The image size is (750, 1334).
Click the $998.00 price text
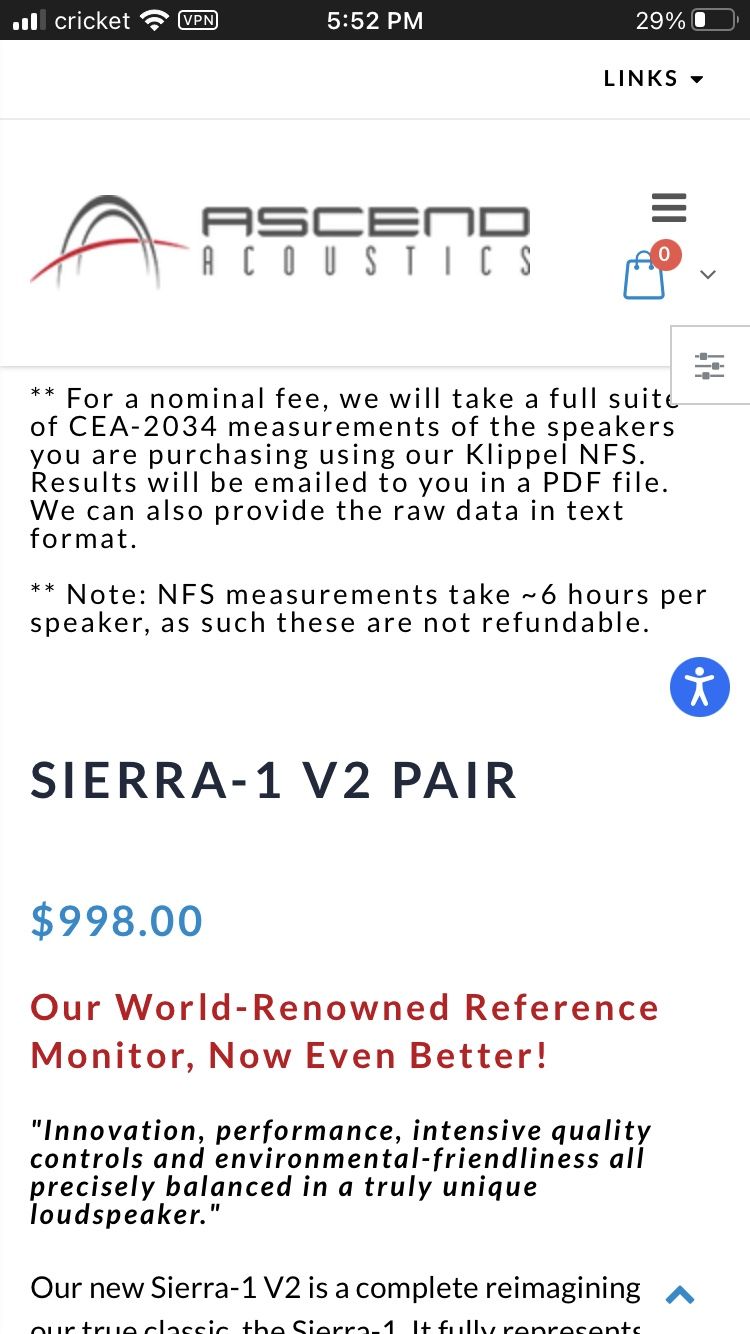coord(117,921)
